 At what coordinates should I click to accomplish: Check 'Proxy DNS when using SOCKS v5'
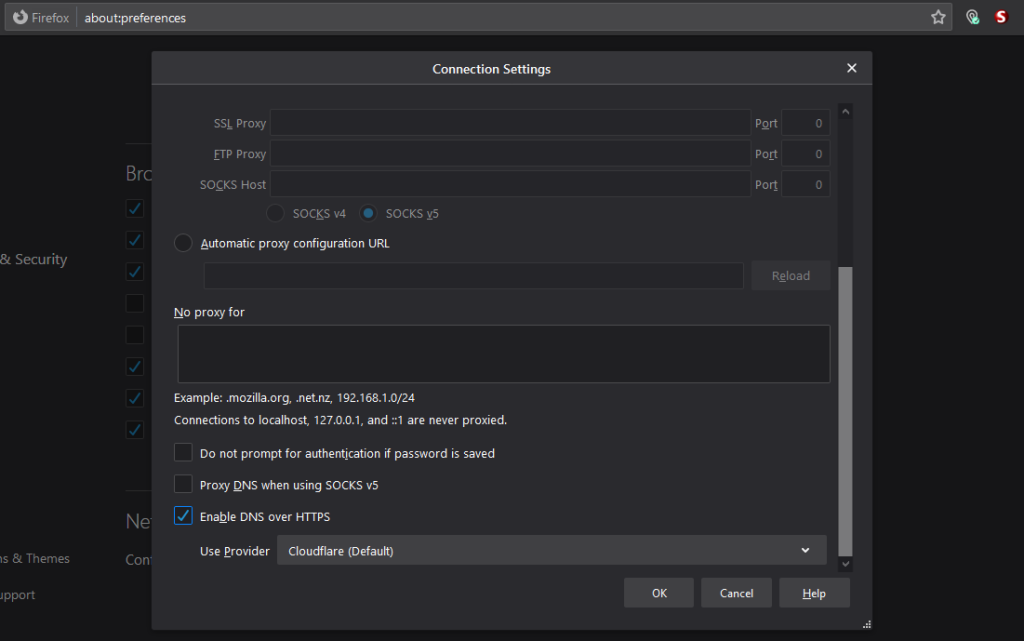(x=183, y=485)
